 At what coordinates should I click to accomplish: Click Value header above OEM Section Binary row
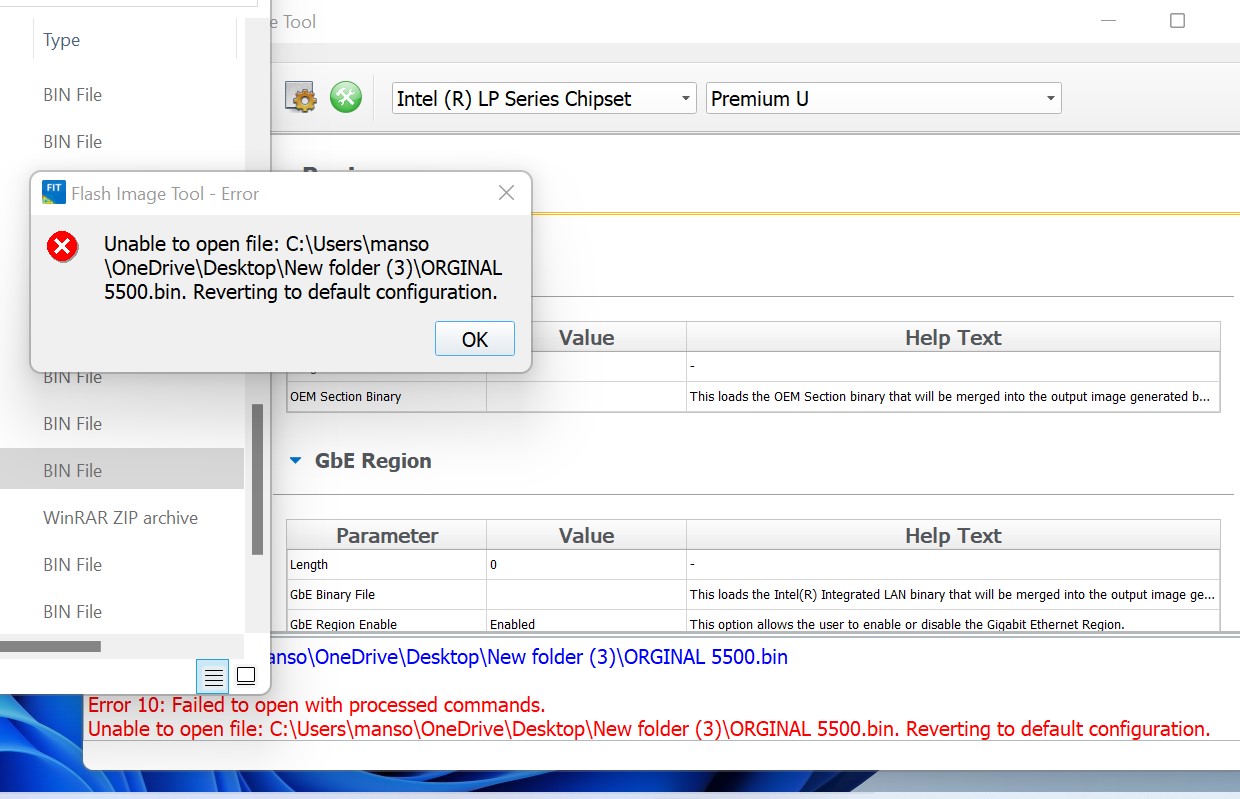(x=586, y=337)
